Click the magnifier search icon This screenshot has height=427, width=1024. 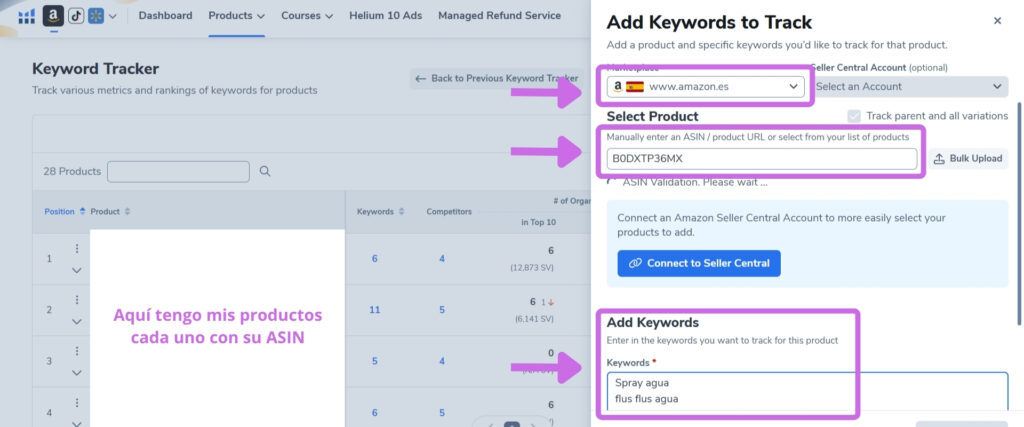point(264,172)
